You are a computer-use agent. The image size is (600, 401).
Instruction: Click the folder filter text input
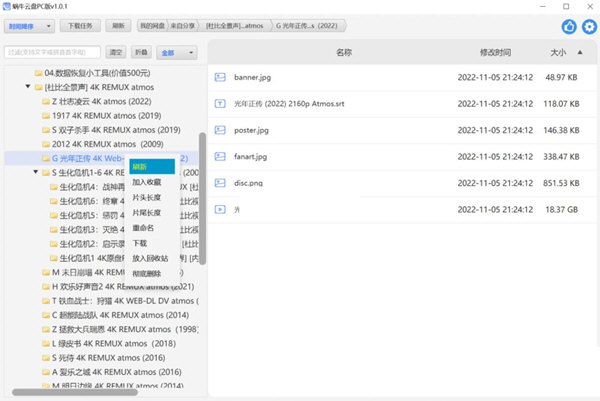tap(52, 51)
